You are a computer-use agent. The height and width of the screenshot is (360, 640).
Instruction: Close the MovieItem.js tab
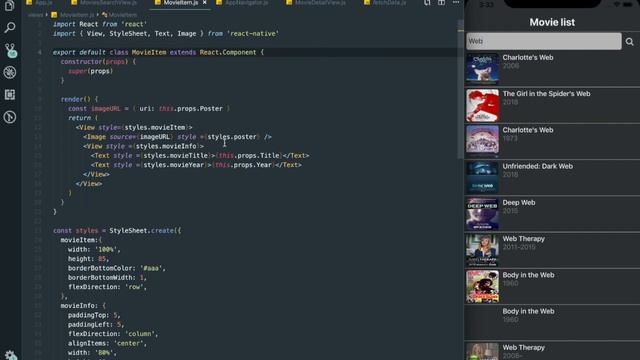(204, 3)
